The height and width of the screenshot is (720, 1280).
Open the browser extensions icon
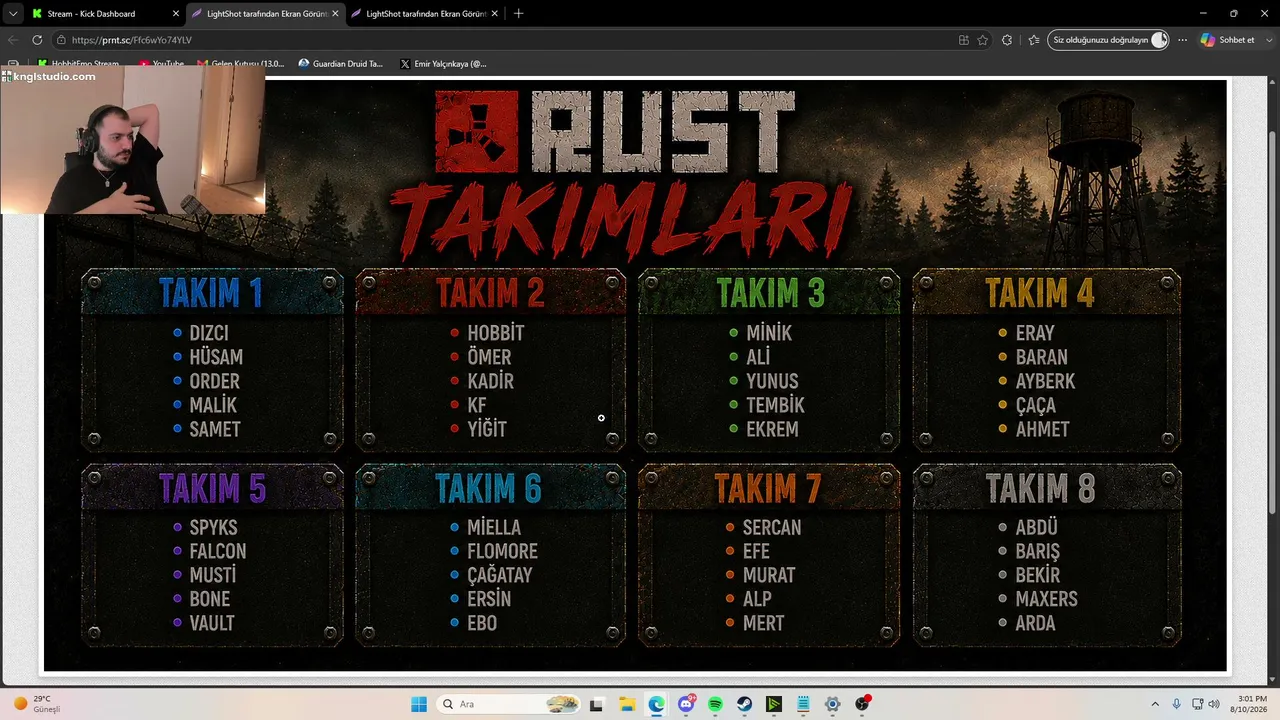tap(1007, 40)
